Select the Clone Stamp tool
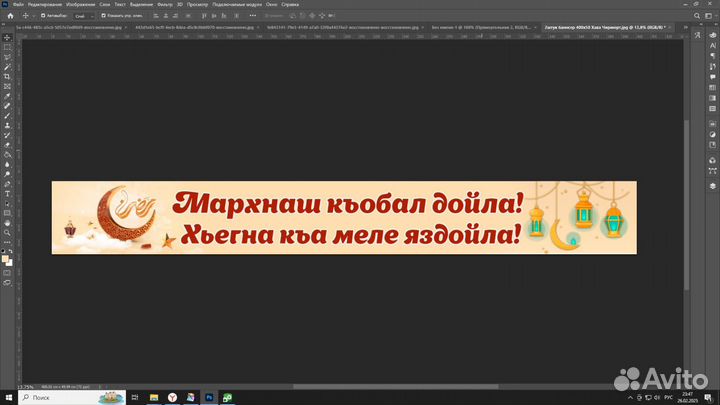Image resolution: width=720 pixels, height=405 pixels. click(x=7, y=125)
